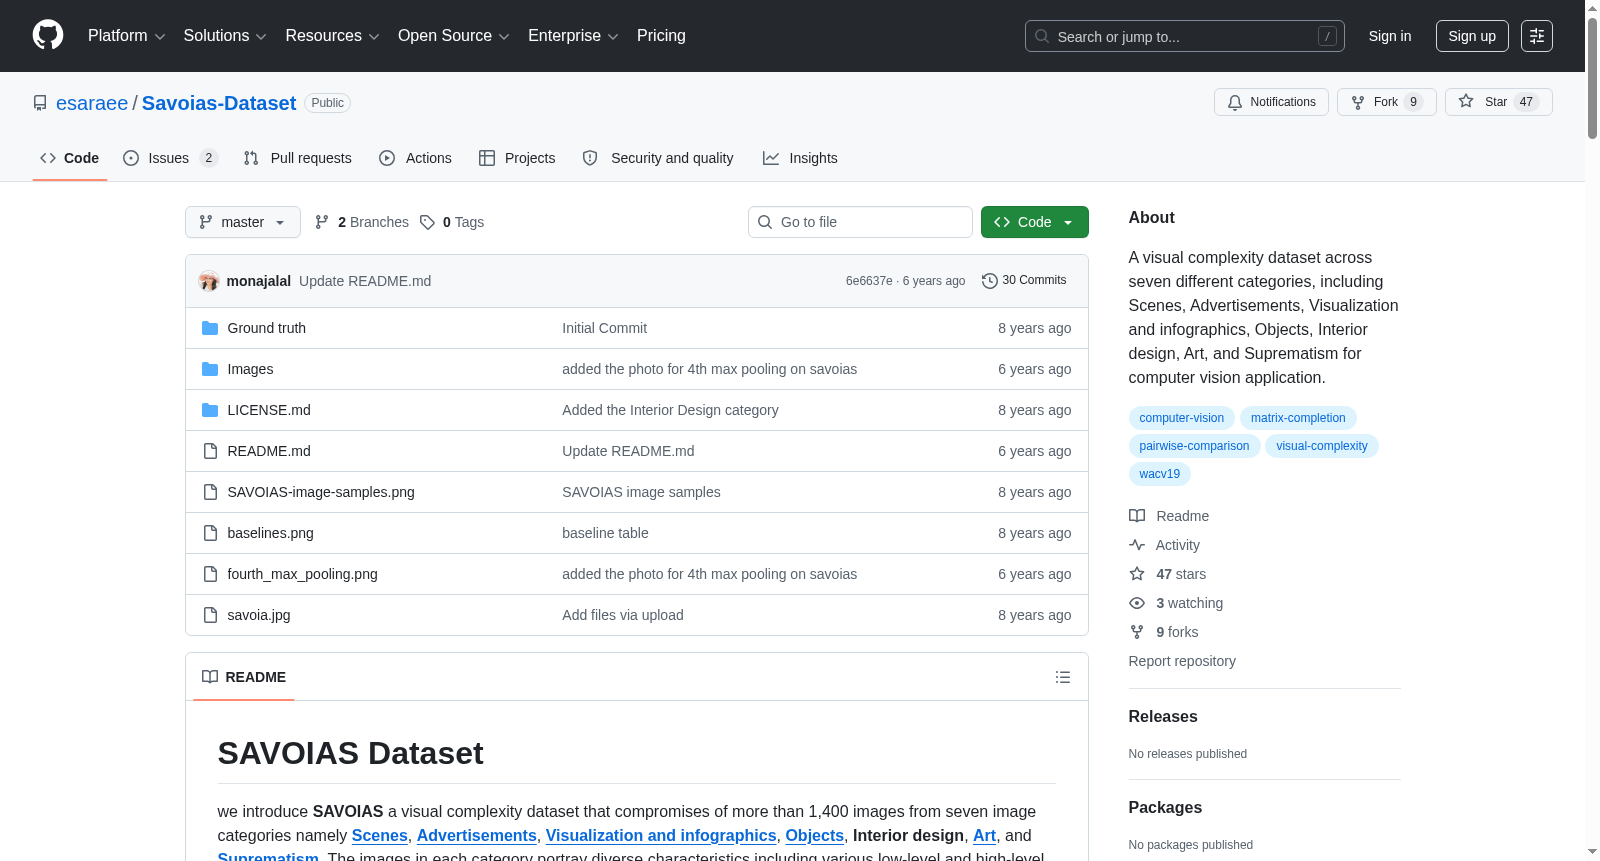Star the Savoias-Dataset repository

[1498, 102]
